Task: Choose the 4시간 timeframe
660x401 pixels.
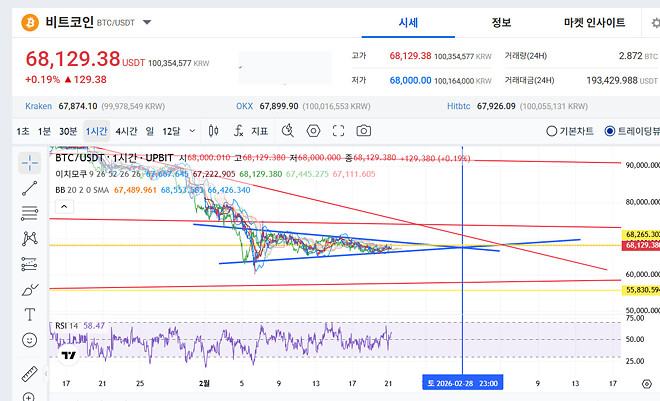Action: 126,130
